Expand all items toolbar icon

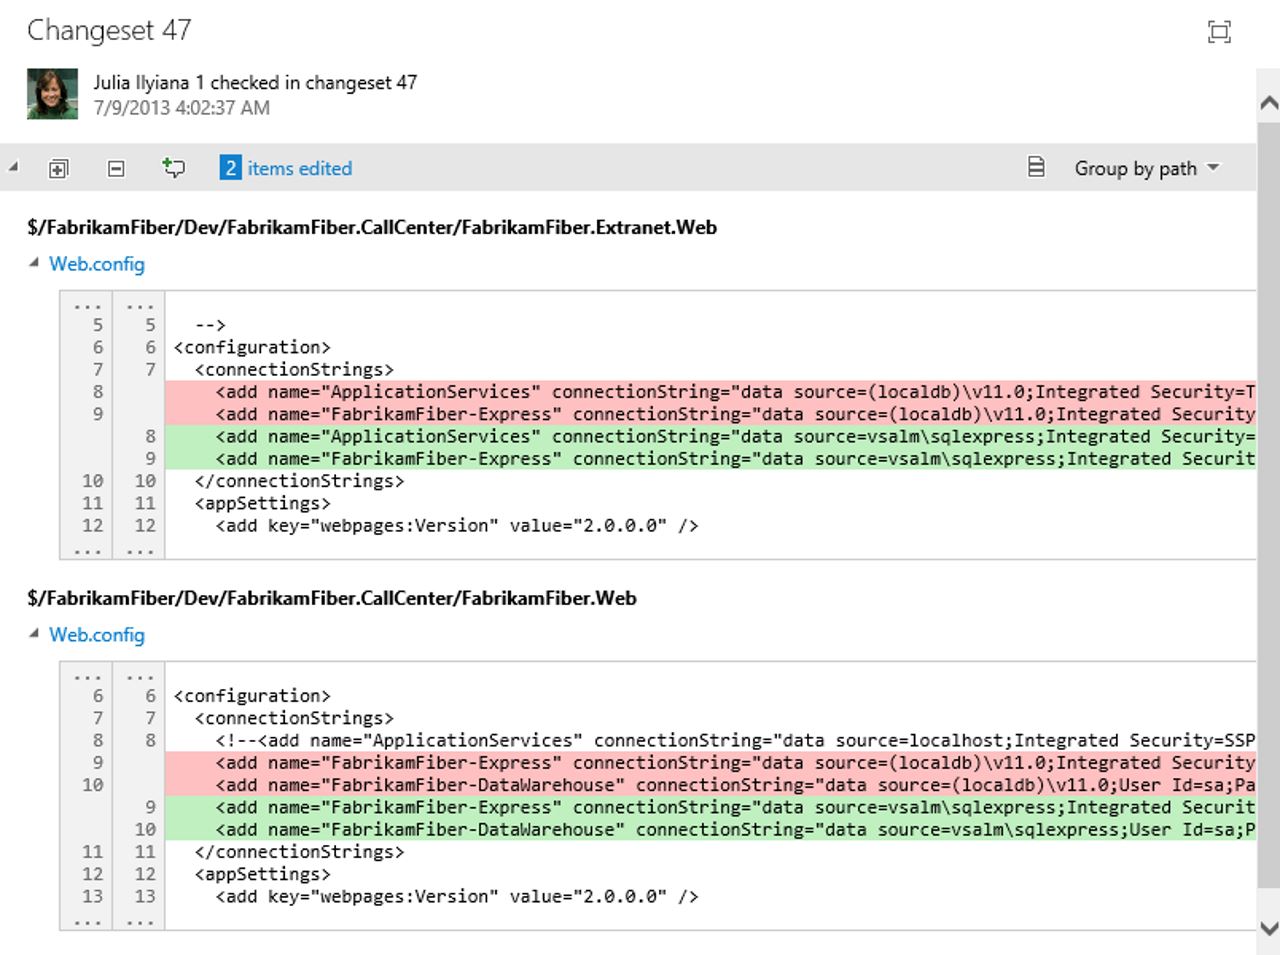[x=59, y=169]
